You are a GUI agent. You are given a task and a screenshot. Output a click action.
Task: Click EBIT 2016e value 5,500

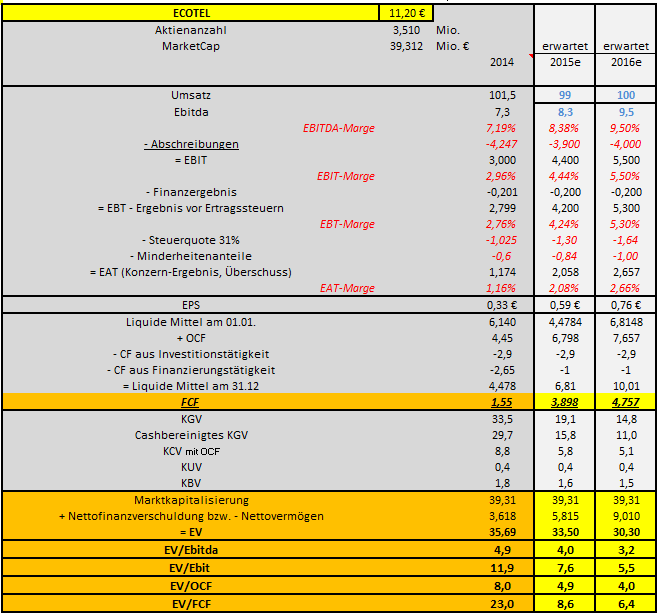626,160
